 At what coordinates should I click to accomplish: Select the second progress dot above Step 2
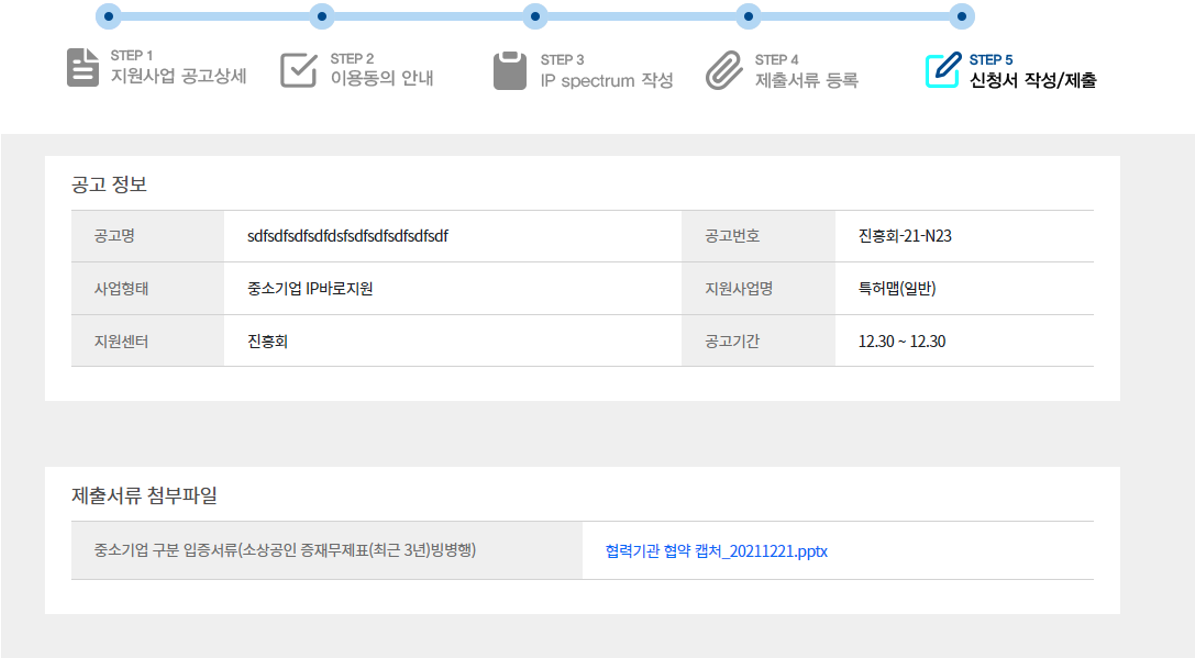[x=322, y=16]
